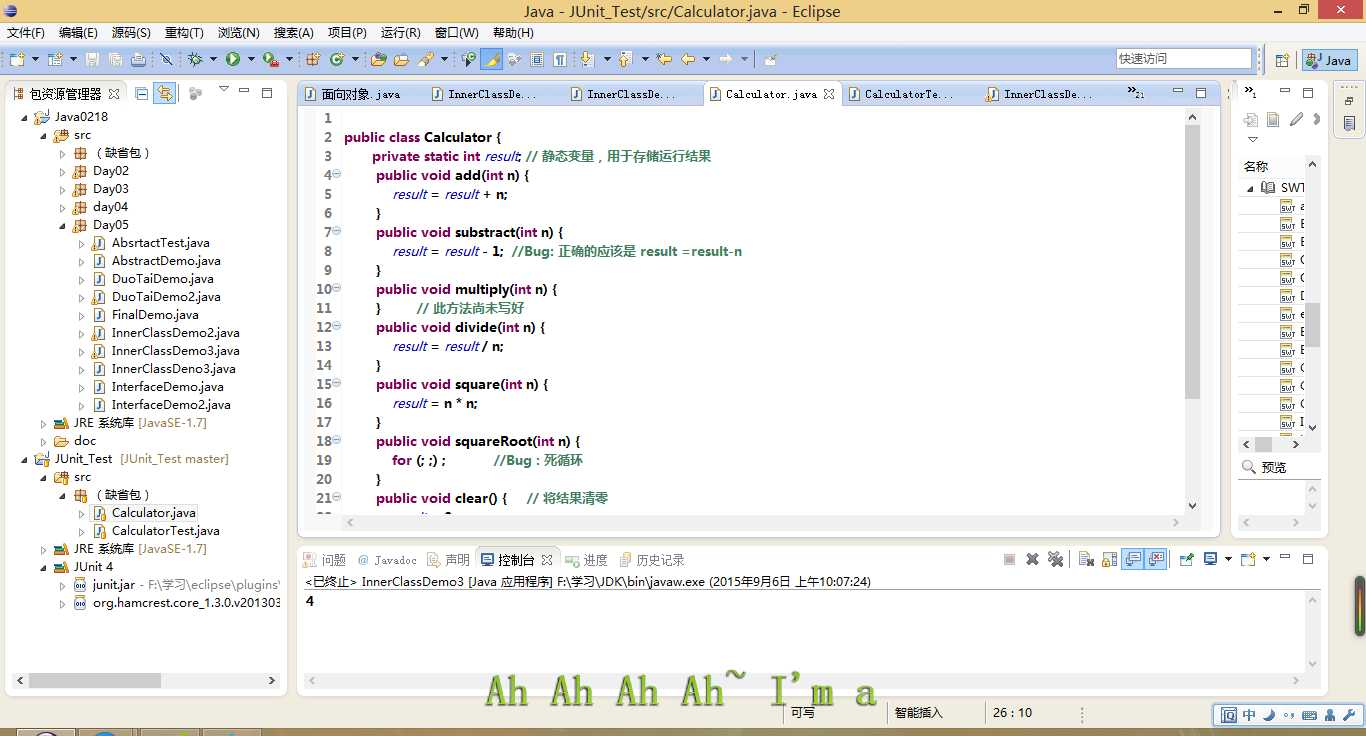The height and width of the screenshot is (736, 1366).
Task: Click the Open Perspective icon
Action: click(x=1282, y=60)
